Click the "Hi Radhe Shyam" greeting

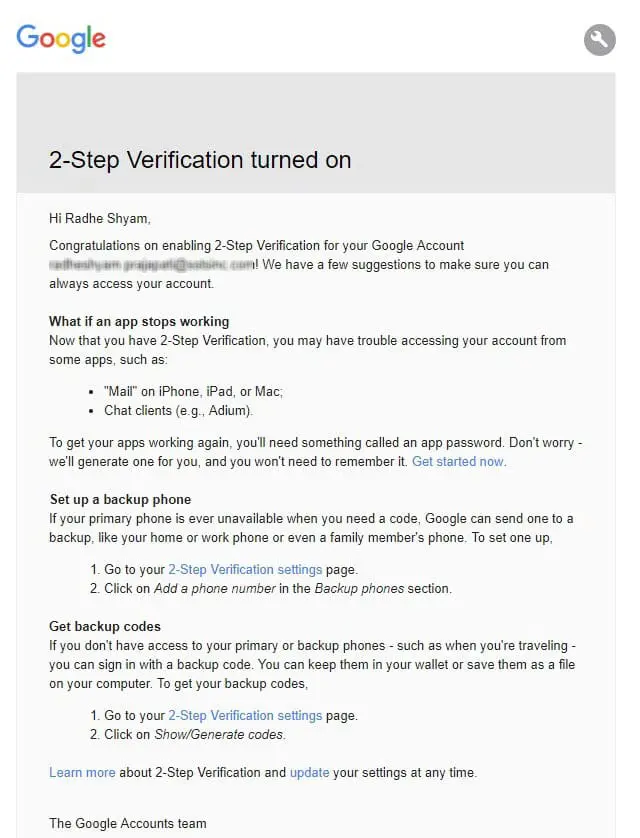tap(100, 218)
